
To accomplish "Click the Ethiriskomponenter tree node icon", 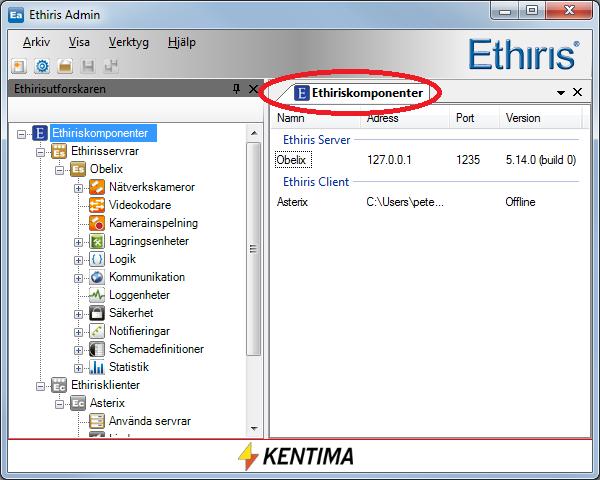I will pyautogui.click(x=40, y=133).
